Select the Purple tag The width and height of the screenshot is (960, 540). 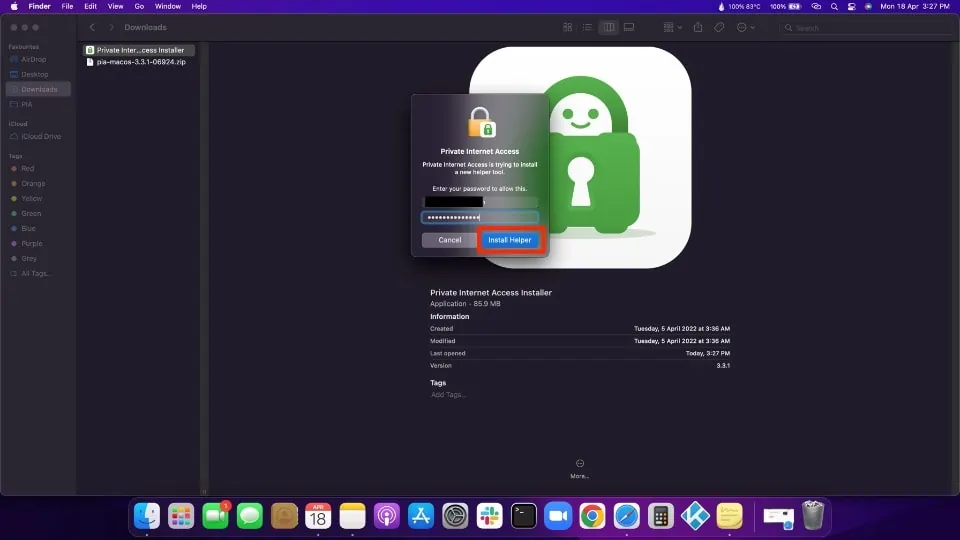[31, 244]
